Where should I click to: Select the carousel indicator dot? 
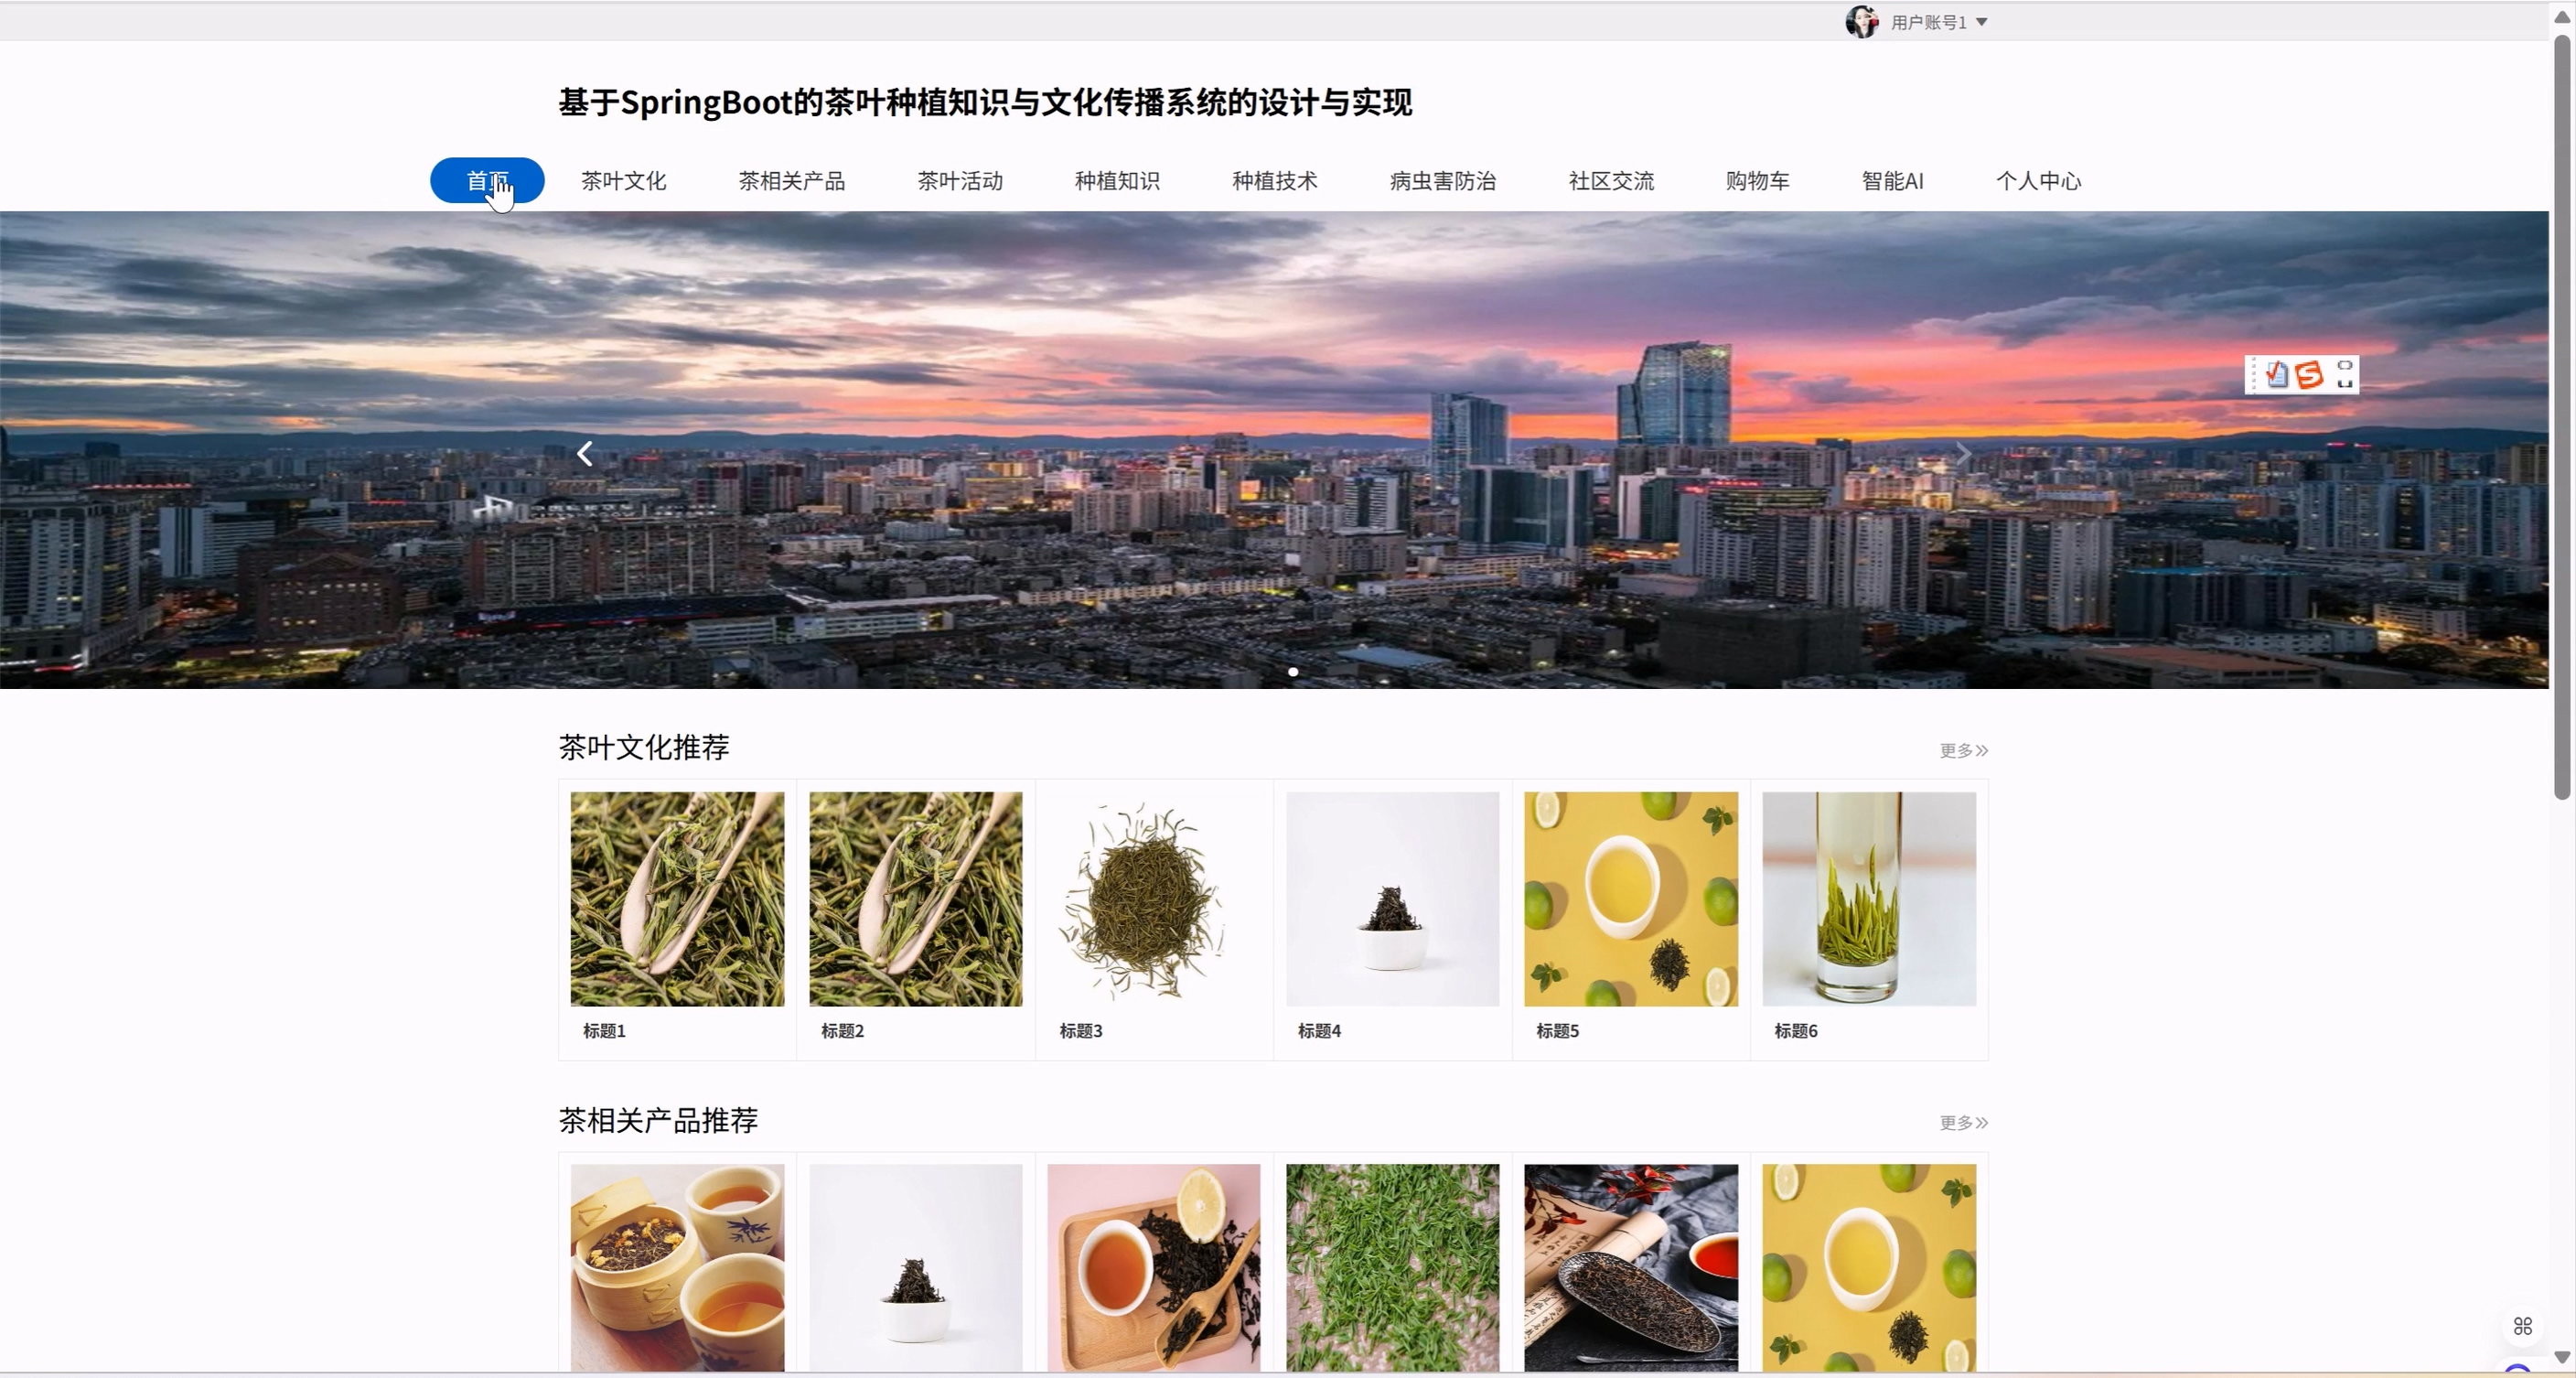(x=1293, y=672)
